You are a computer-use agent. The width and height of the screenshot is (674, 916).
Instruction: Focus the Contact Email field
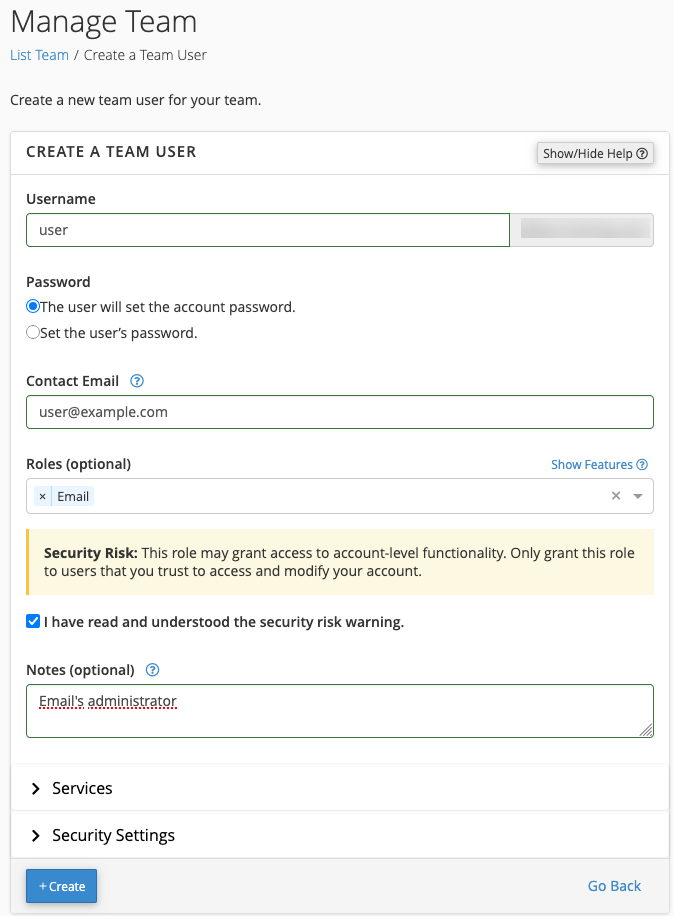coord(339,412)
